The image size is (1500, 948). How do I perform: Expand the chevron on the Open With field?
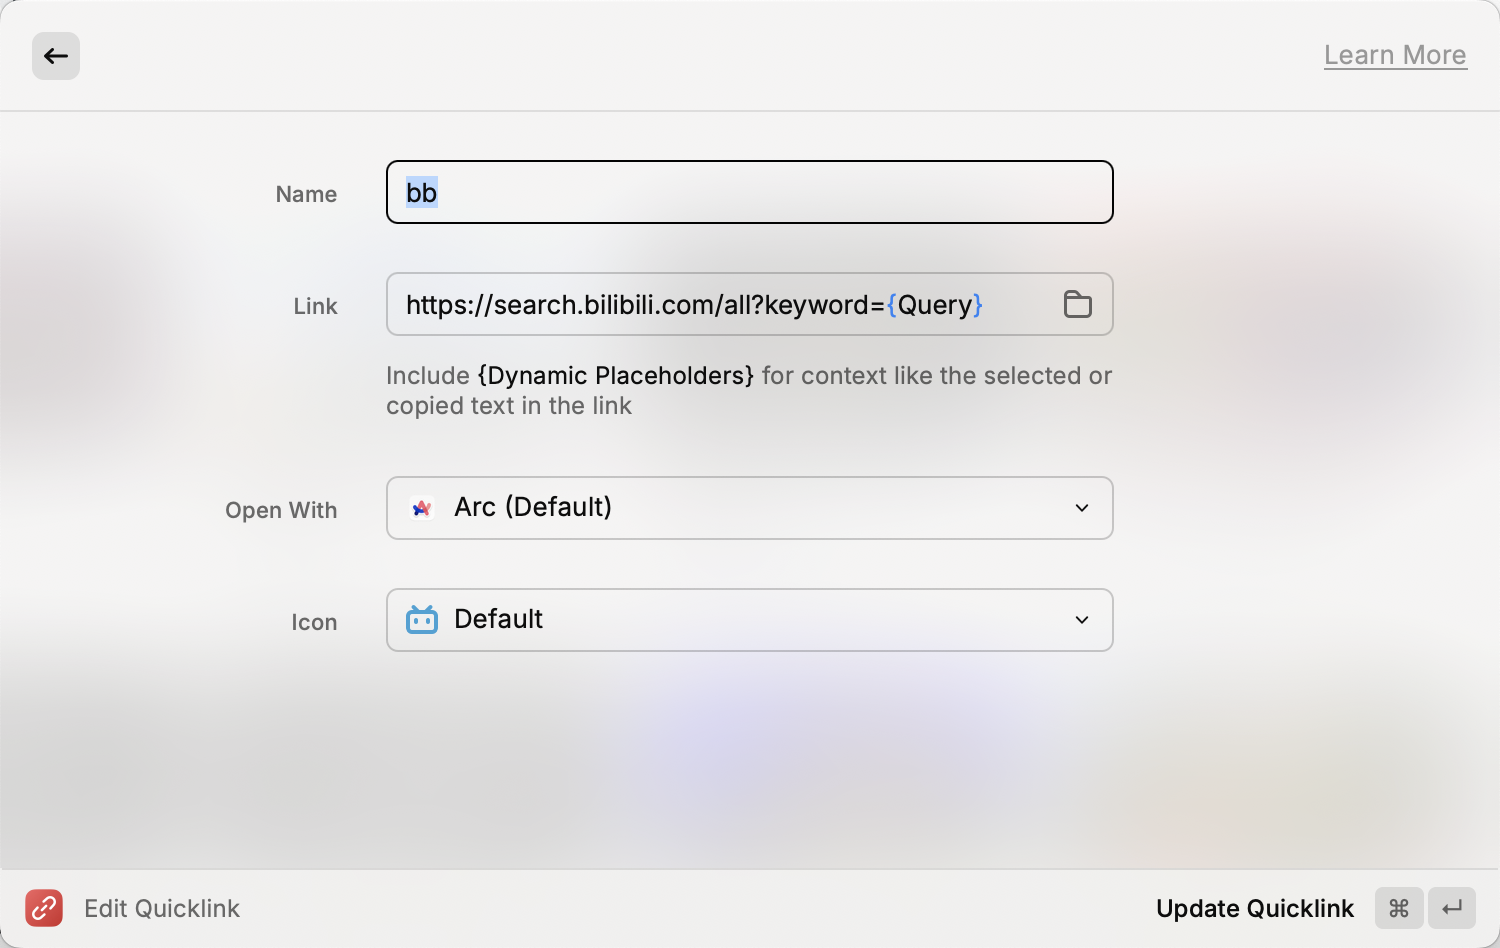coord(1081,508)
